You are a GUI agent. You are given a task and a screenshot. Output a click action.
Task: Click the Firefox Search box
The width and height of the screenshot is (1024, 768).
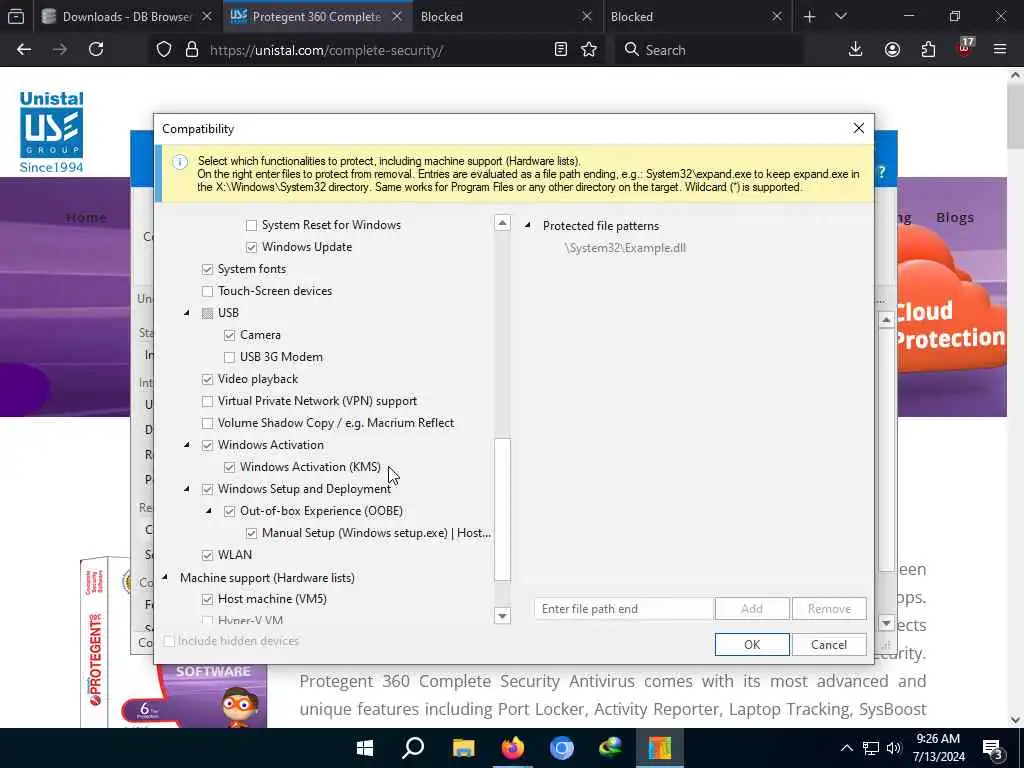pyautogui.click(x=709, y=50)
